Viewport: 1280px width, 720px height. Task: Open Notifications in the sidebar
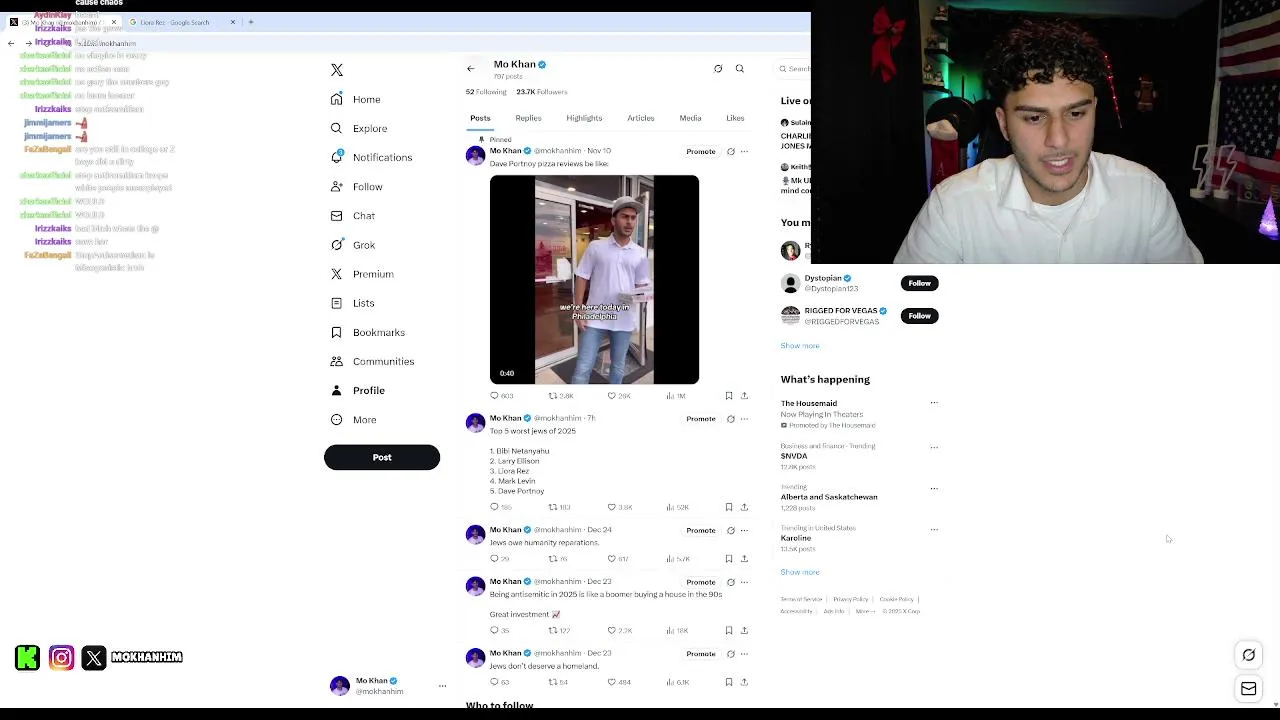coord(371,157)
